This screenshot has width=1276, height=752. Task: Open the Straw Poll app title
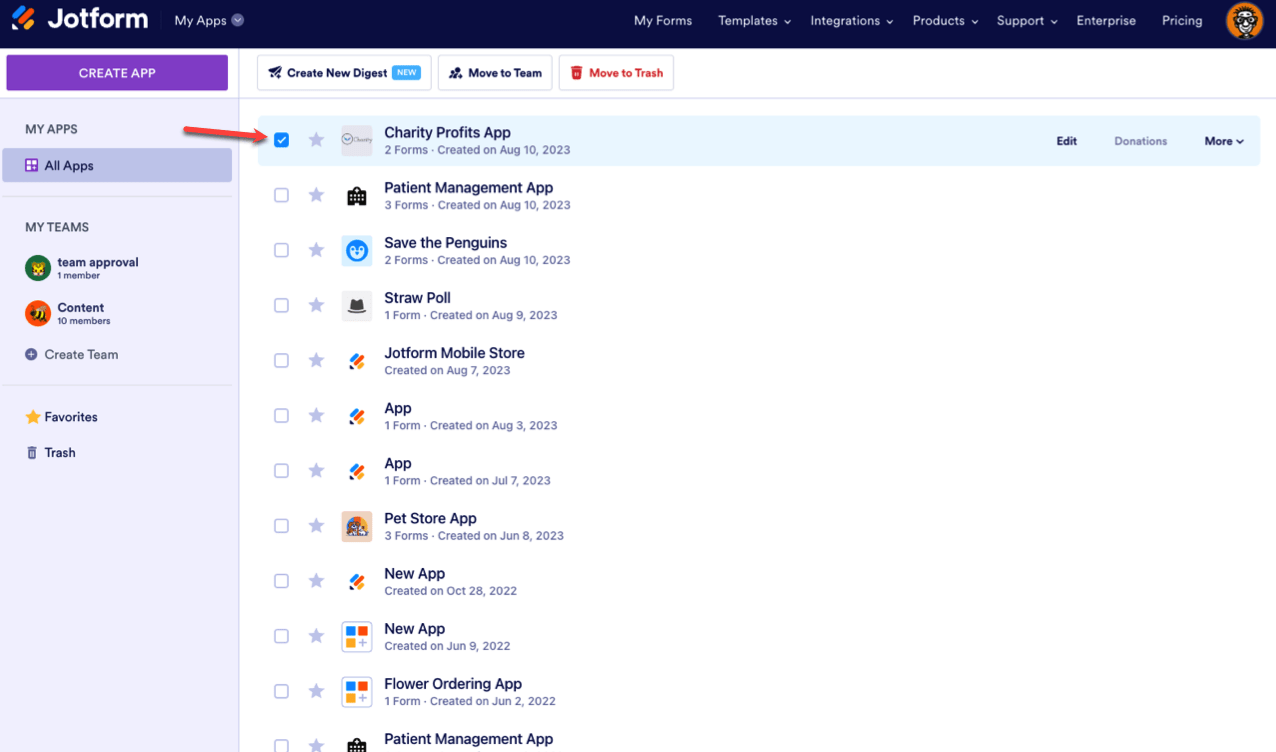click(x=417, y=298)
